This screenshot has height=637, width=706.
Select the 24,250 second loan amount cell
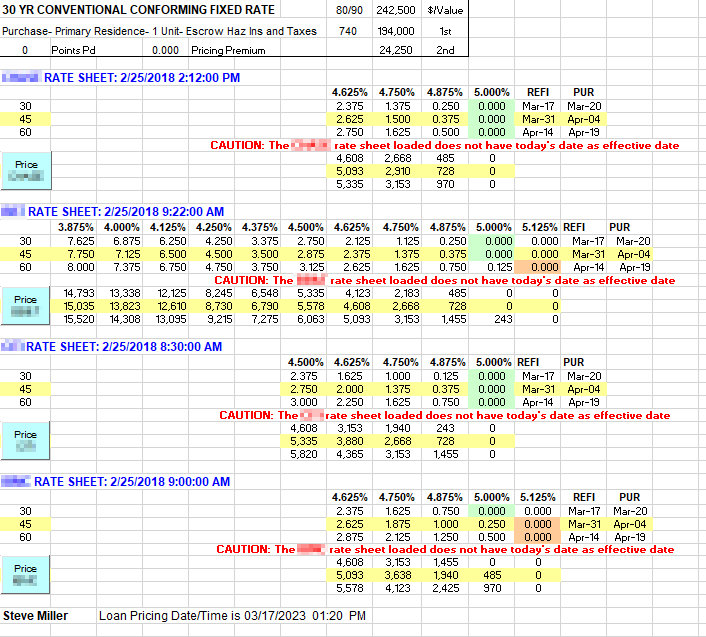pyautogui.click(x=397, y=49)
